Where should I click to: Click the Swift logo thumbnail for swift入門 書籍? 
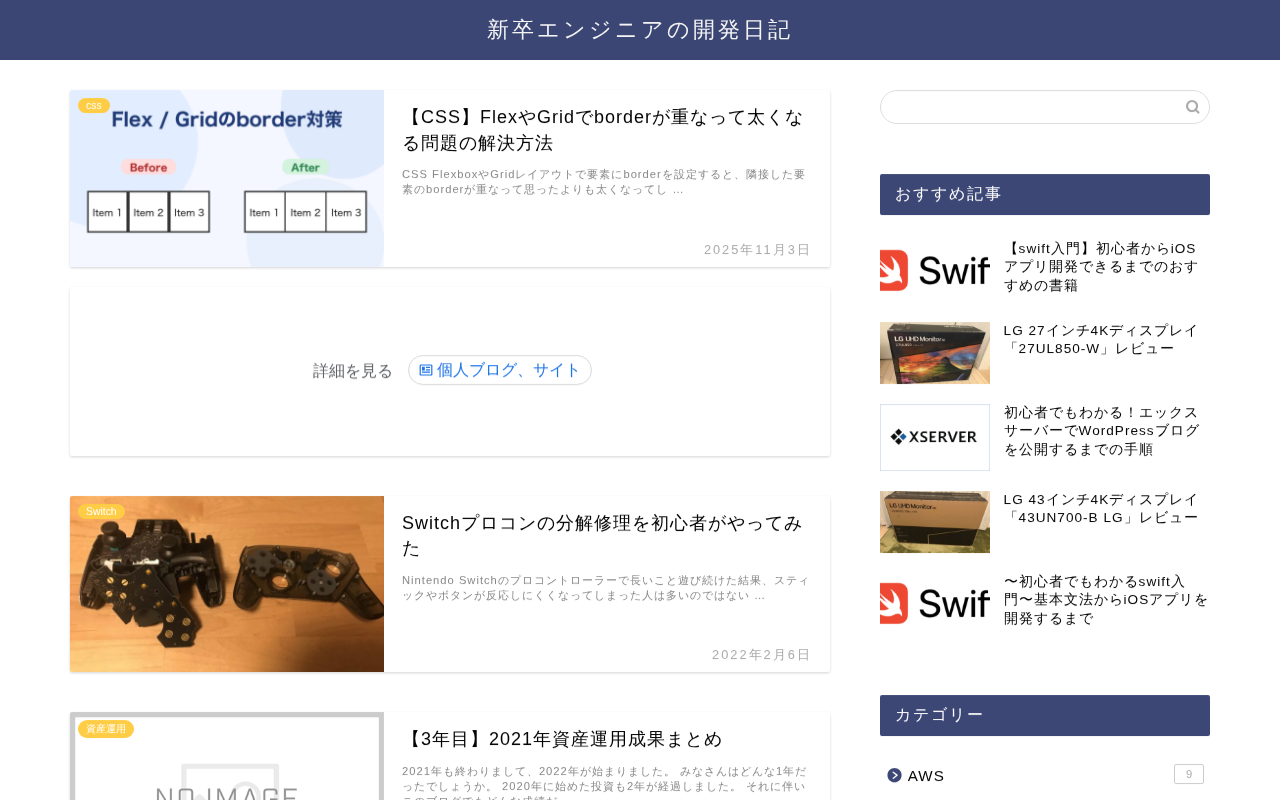point(935,270)
